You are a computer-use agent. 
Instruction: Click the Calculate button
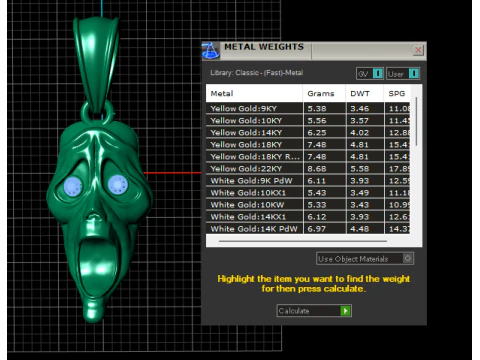(x=314, y=311)
